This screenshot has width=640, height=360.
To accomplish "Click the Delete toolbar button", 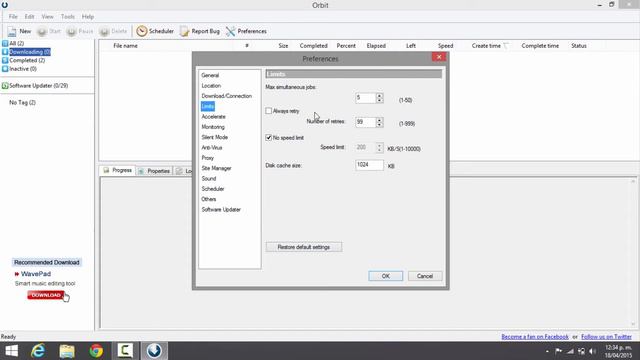I will click(113, 31).
